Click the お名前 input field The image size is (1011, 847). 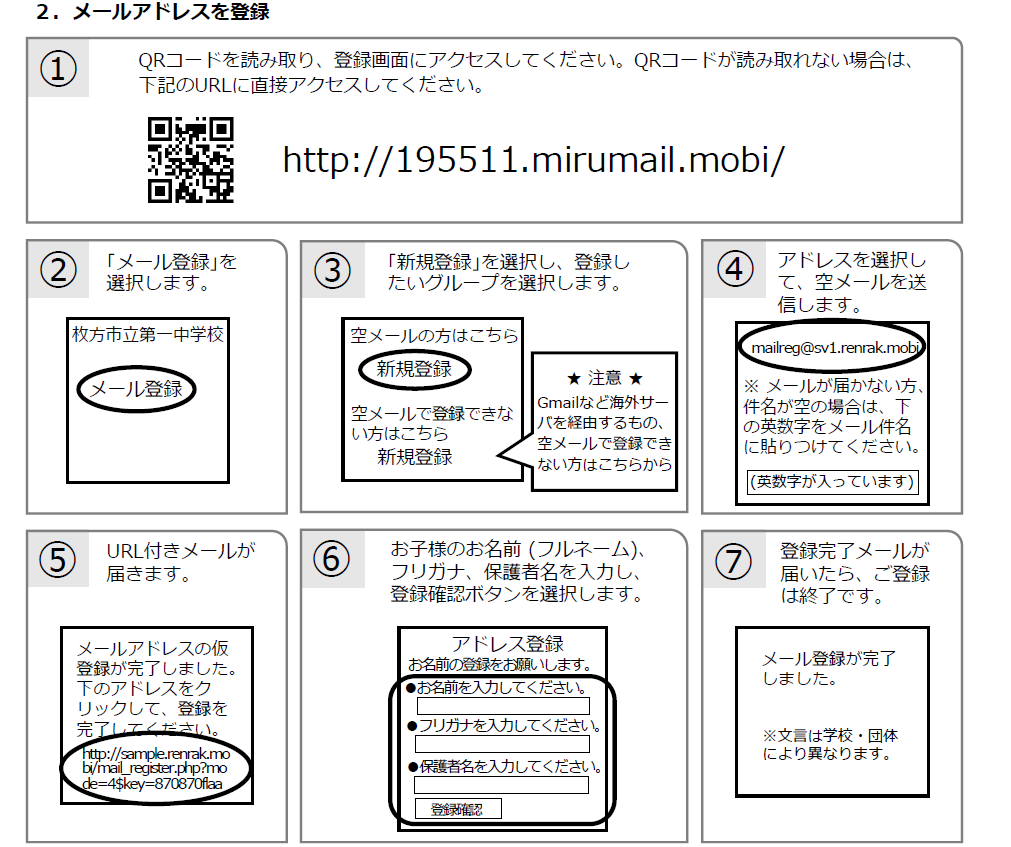pos(503,706)
